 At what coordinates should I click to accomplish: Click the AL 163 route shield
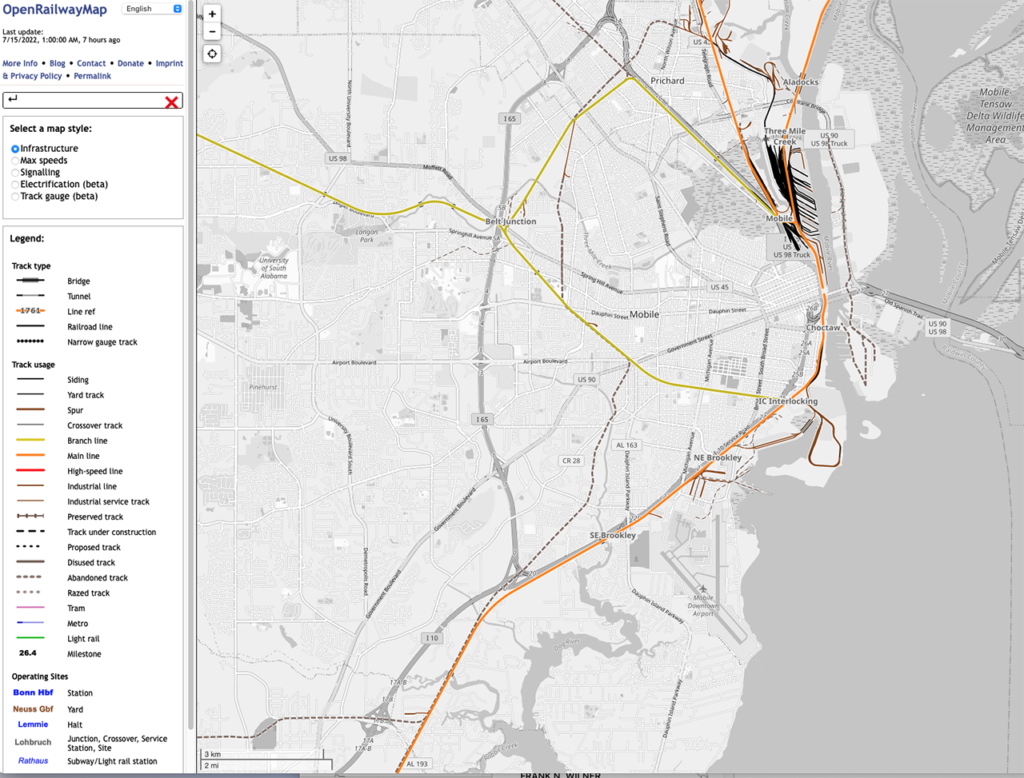[x=627, y=445]
